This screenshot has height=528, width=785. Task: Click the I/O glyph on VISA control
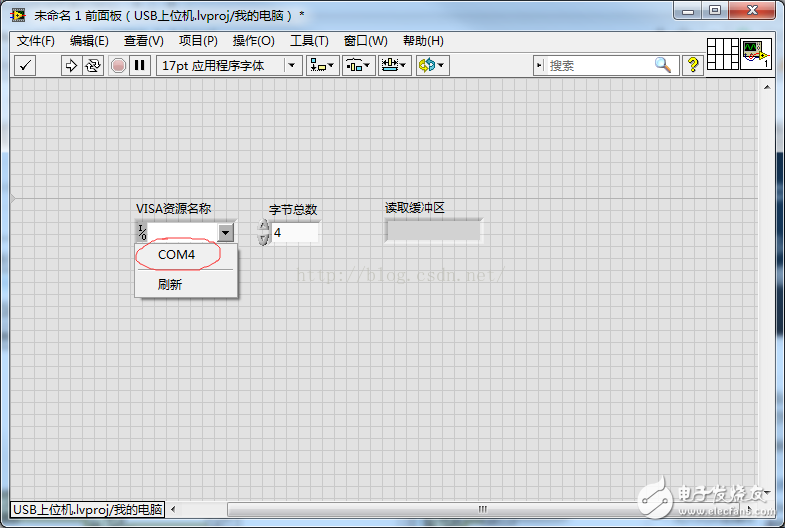142,232
